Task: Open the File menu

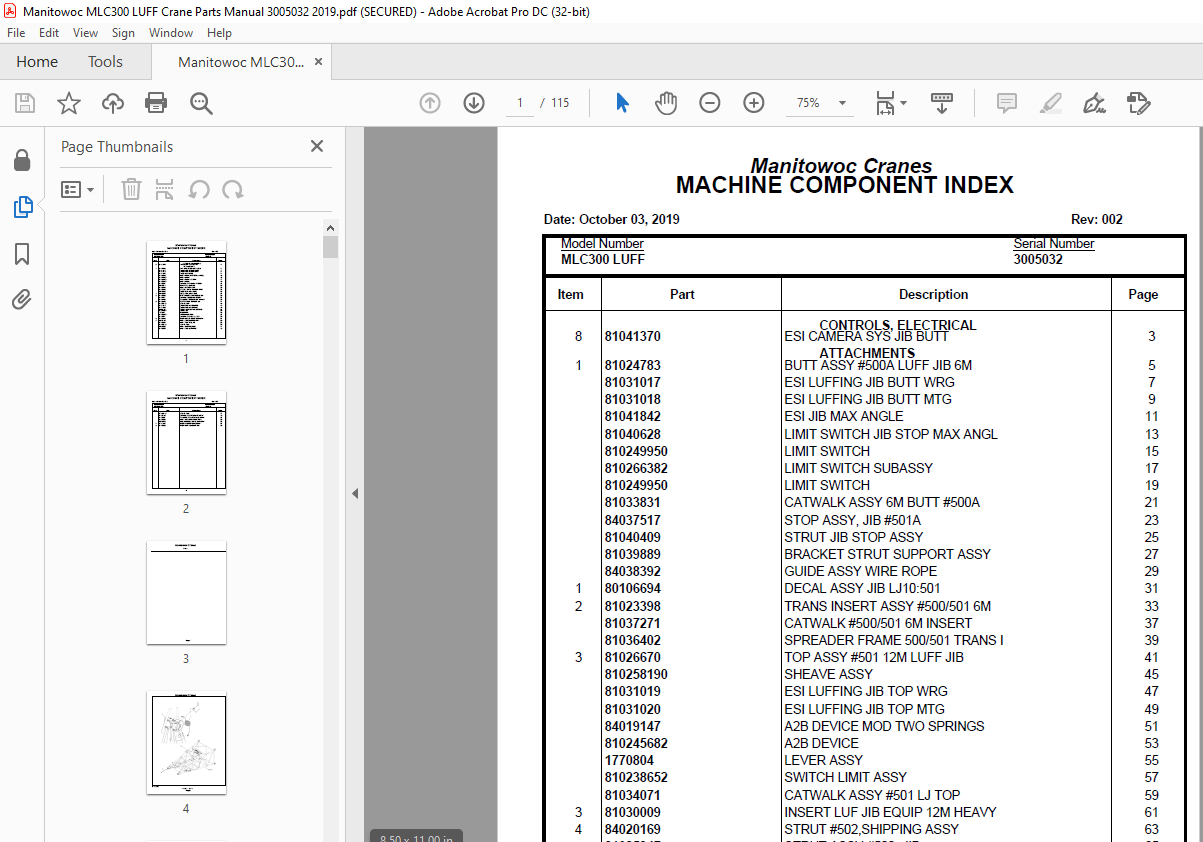Action: [16, 33]
